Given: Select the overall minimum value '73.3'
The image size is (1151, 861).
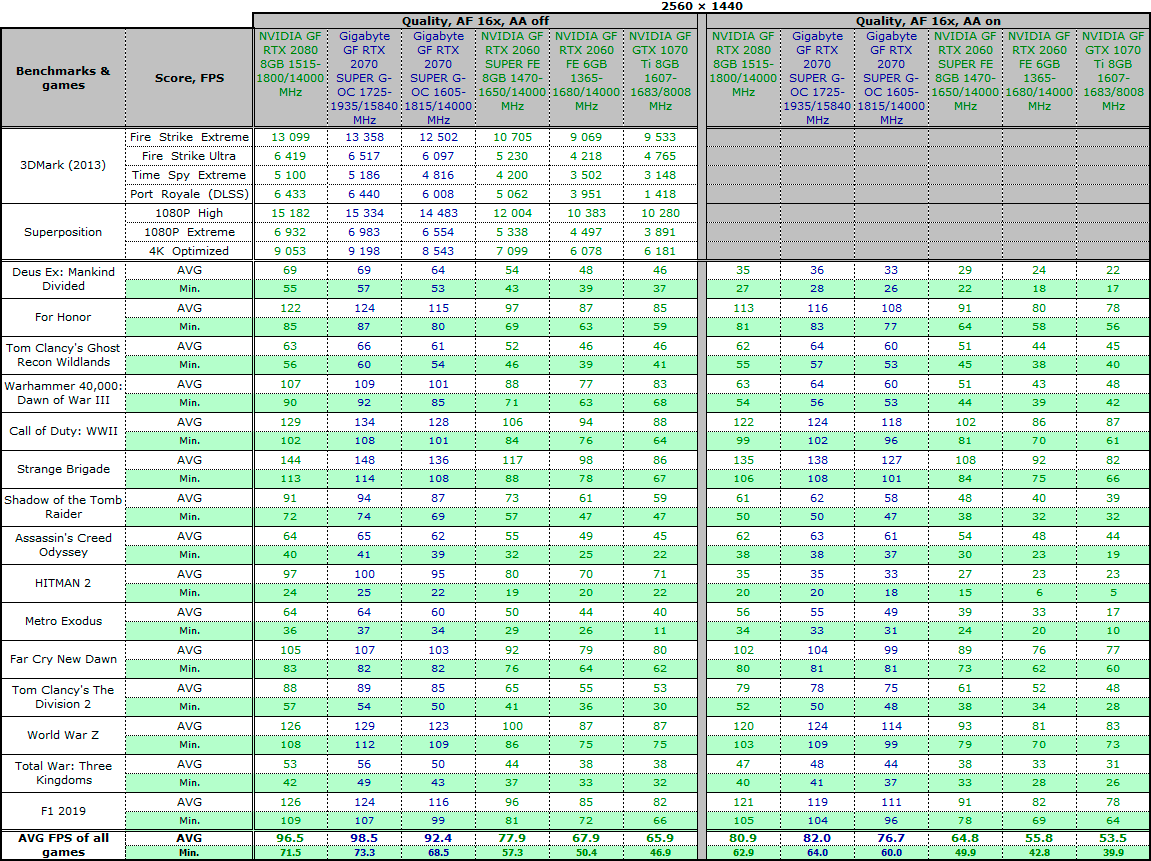Looking at the screenshot, I should point(365,853).
